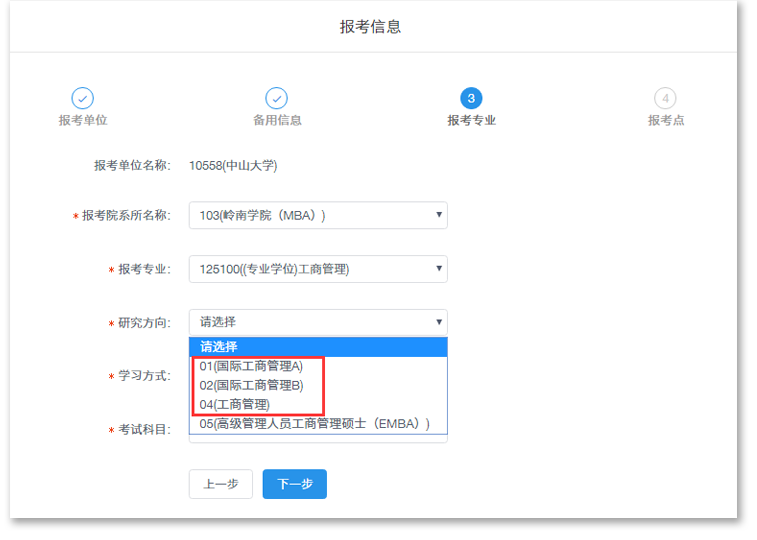The image size is (757, 540).
Task: Select option 01(国际工商管理A)
Action: point(251,366)
